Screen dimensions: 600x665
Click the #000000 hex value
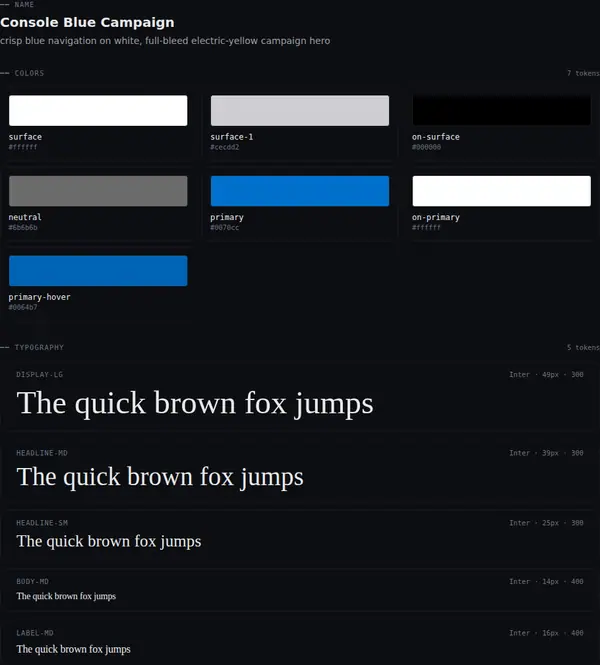(x=427, y=147)
